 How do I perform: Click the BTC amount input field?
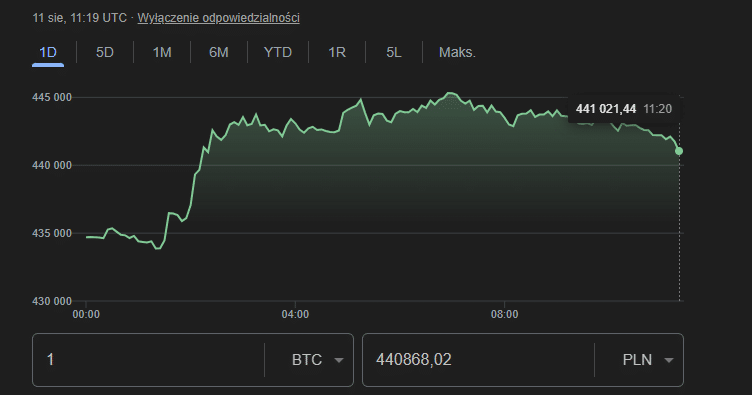coord(148,360)
